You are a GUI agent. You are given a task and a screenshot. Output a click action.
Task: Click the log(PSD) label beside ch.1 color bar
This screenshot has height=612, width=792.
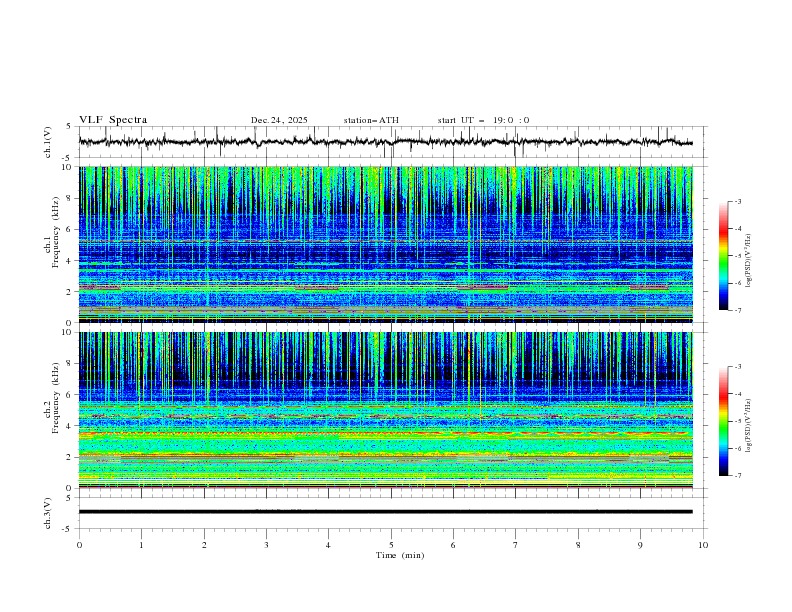click(749, 261)
